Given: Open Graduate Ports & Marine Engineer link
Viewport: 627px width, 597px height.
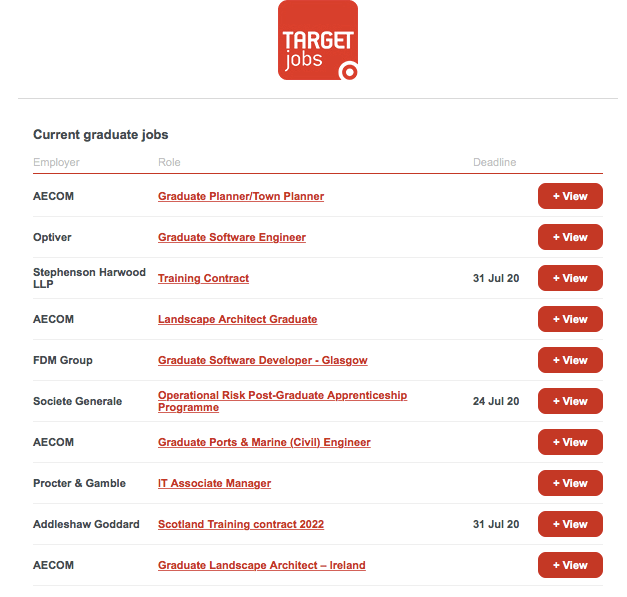Looking at the screenshot, I should point(264,443).
